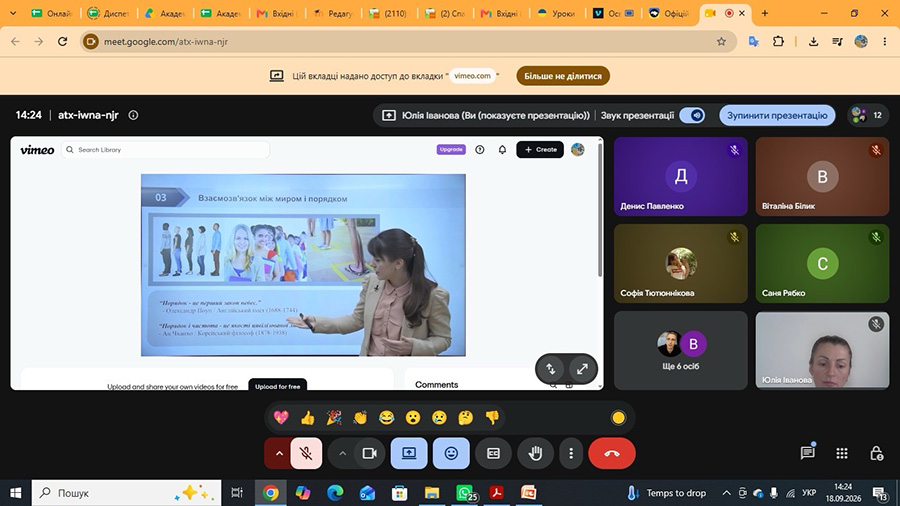Unmute the microphone
This screenshot has height=506, width=900.
tap(306, 453)
